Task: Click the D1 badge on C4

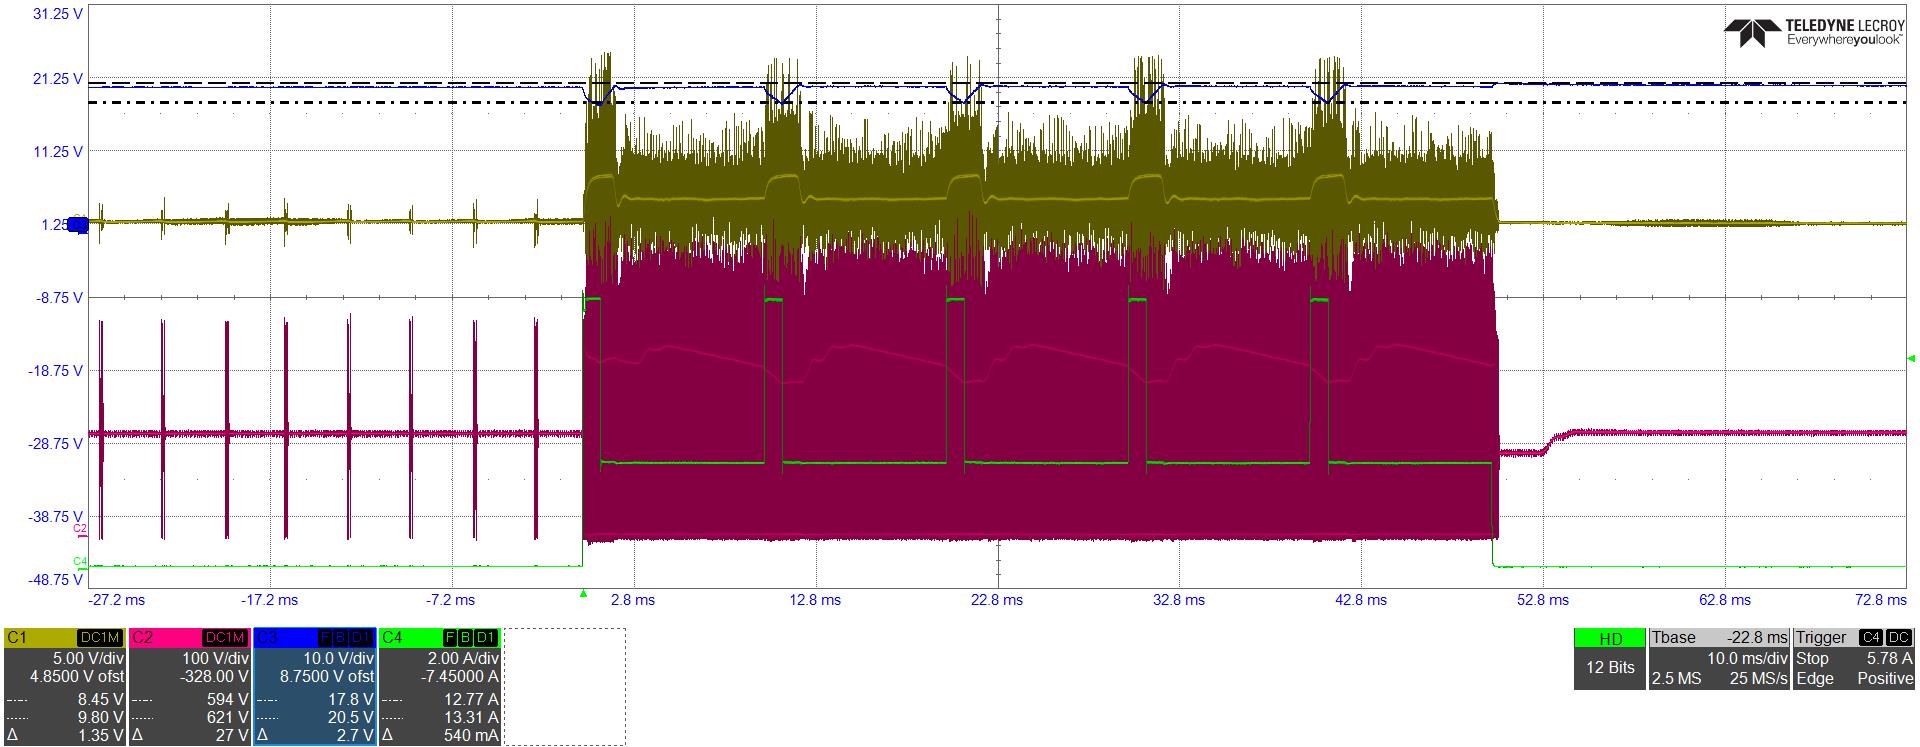Action: click(486, 638)
